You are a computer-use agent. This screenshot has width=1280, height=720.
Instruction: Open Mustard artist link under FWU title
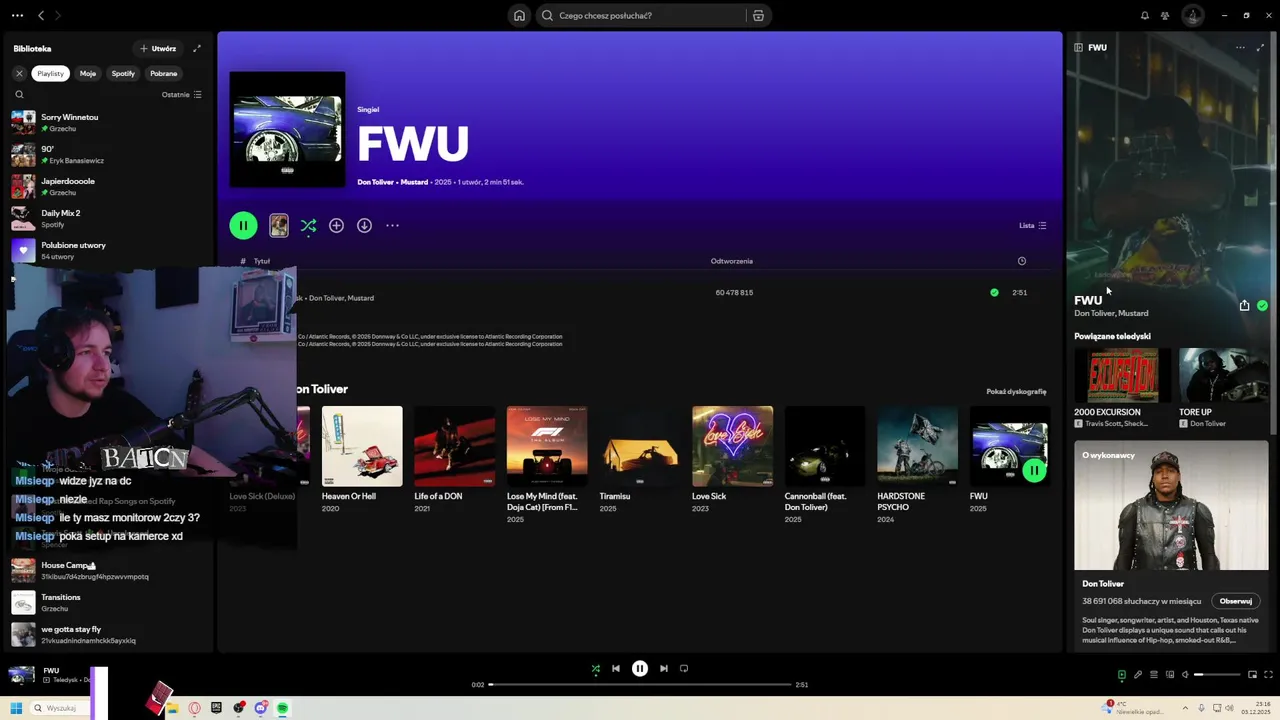414,182
